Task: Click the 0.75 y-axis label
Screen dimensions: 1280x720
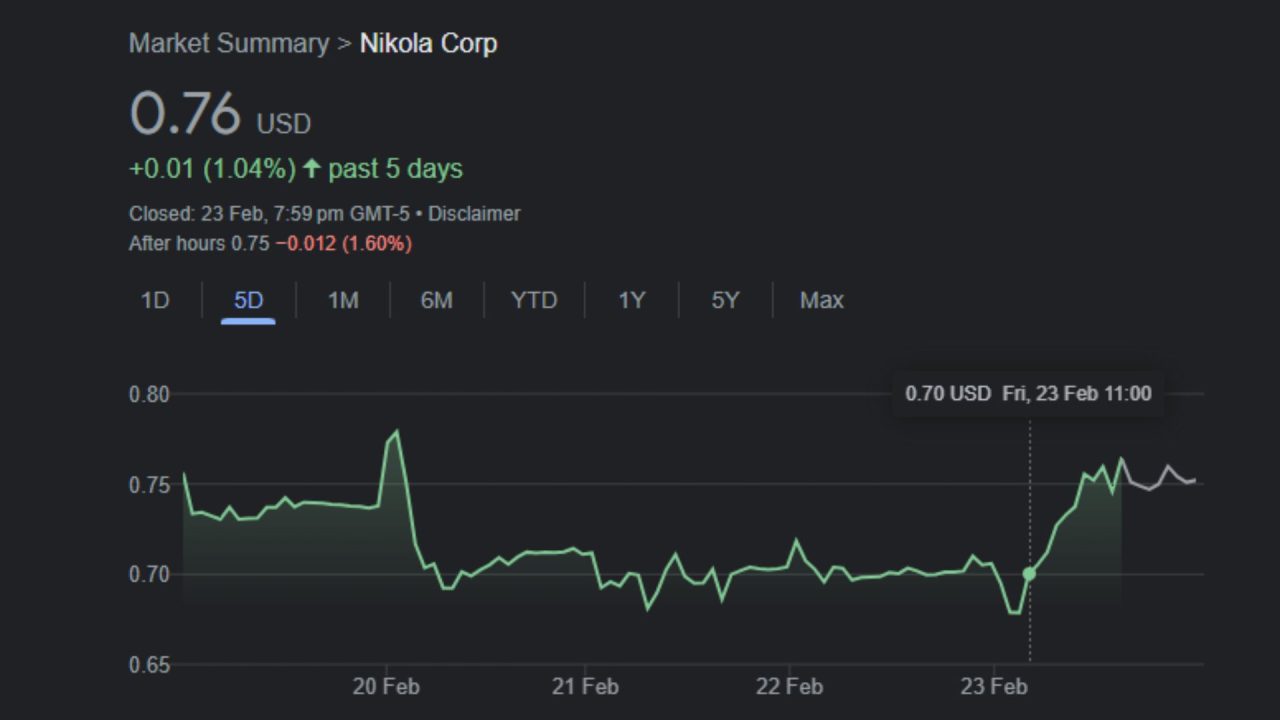Action: click(149, 485)
